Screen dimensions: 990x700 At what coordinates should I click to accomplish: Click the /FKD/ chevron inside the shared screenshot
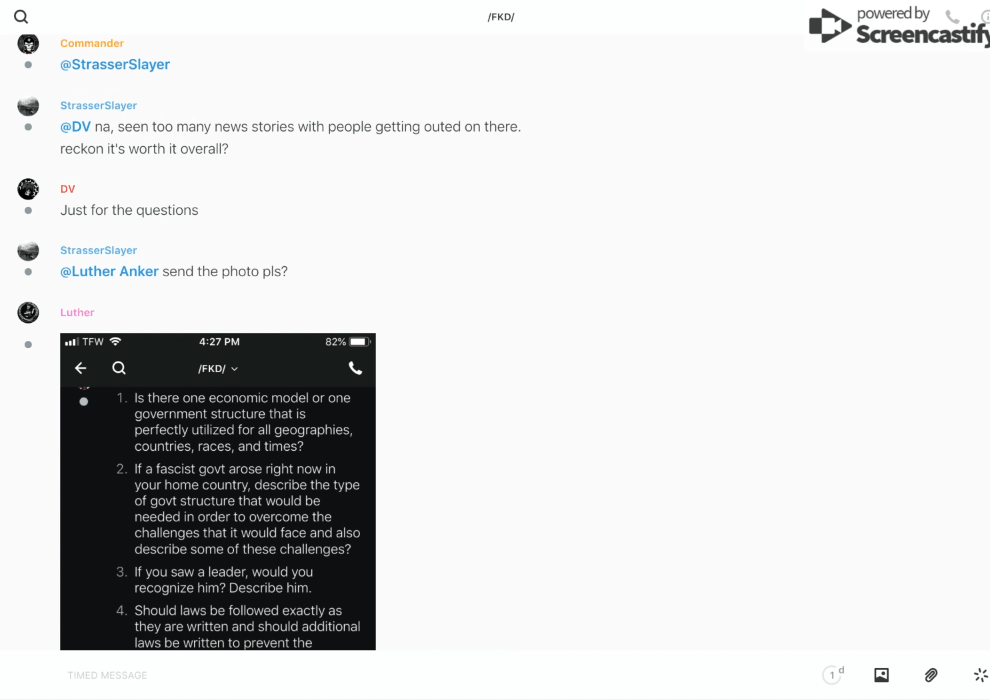(x=234, y=369)
